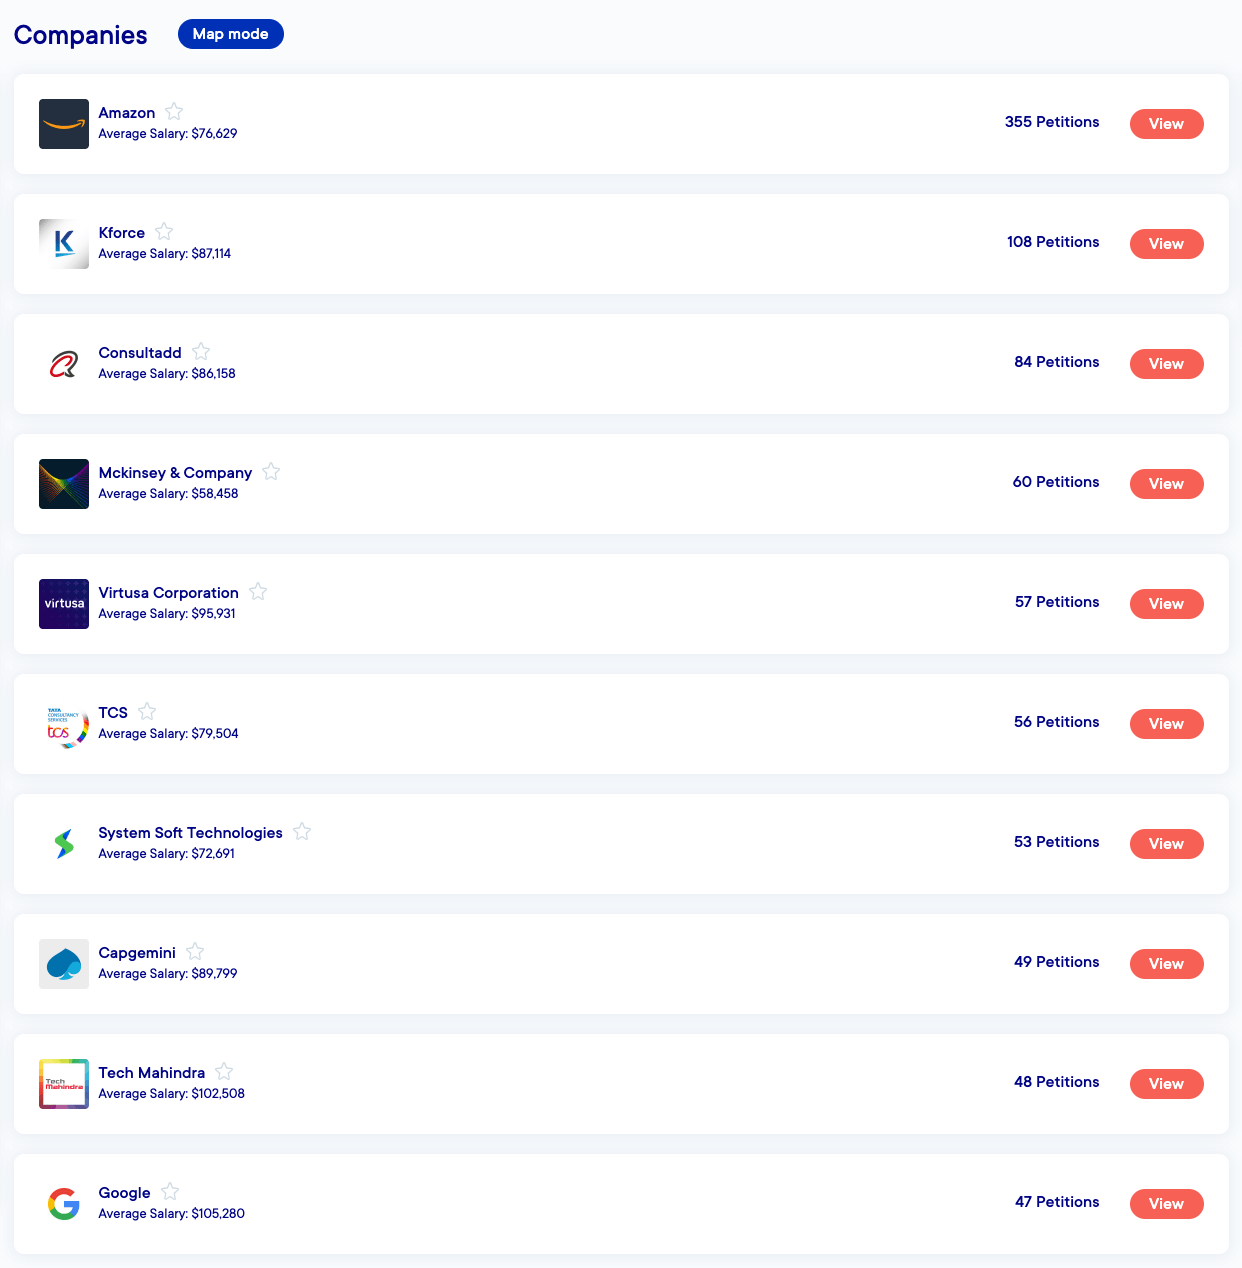This screenshot has width=1242, height=1268.
Task: Click the Amazon company logo
Action: pyautogui.click(x=64, y=124)
